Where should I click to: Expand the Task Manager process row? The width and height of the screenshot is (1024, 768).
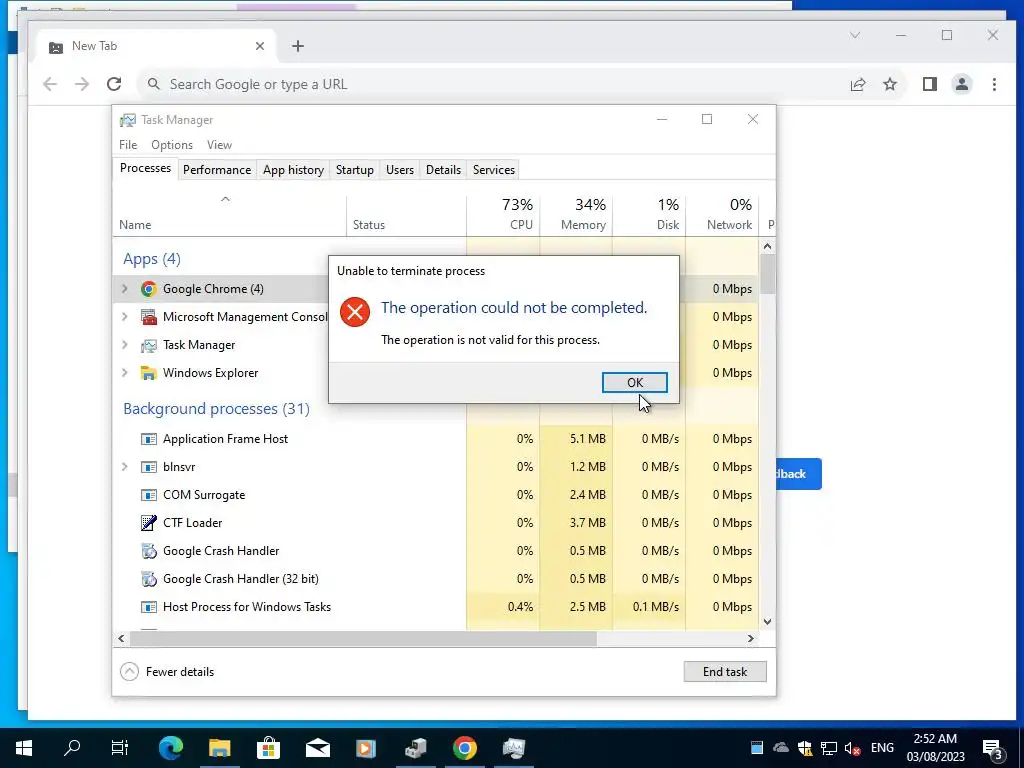125,345
